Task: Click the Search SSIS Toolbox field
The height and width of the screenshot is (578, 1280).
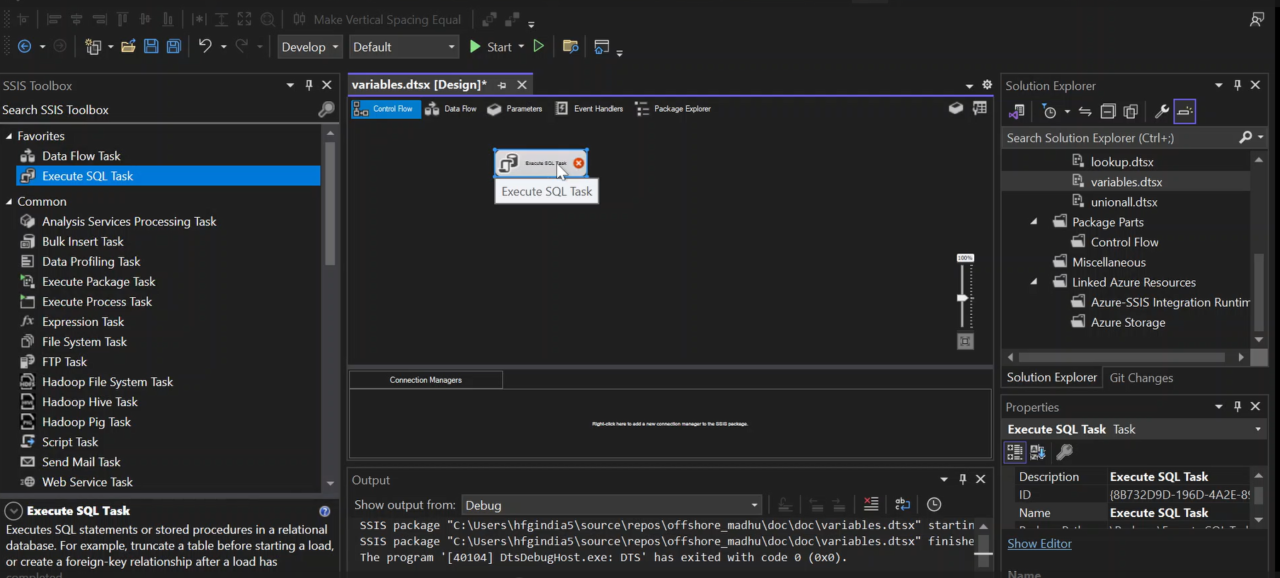Action: (158, 110)
